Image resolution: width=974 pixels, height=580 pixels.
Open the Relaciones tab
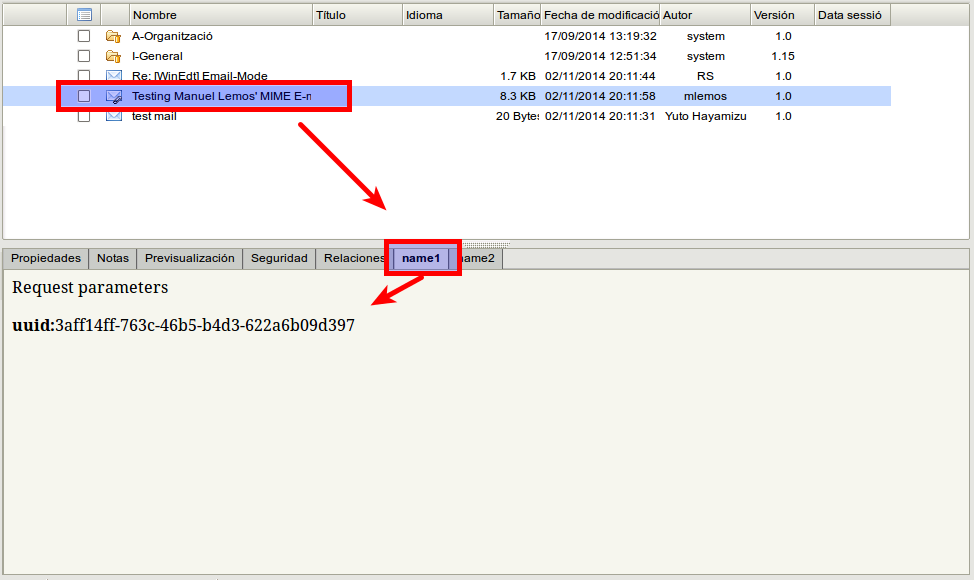(353, 258)
